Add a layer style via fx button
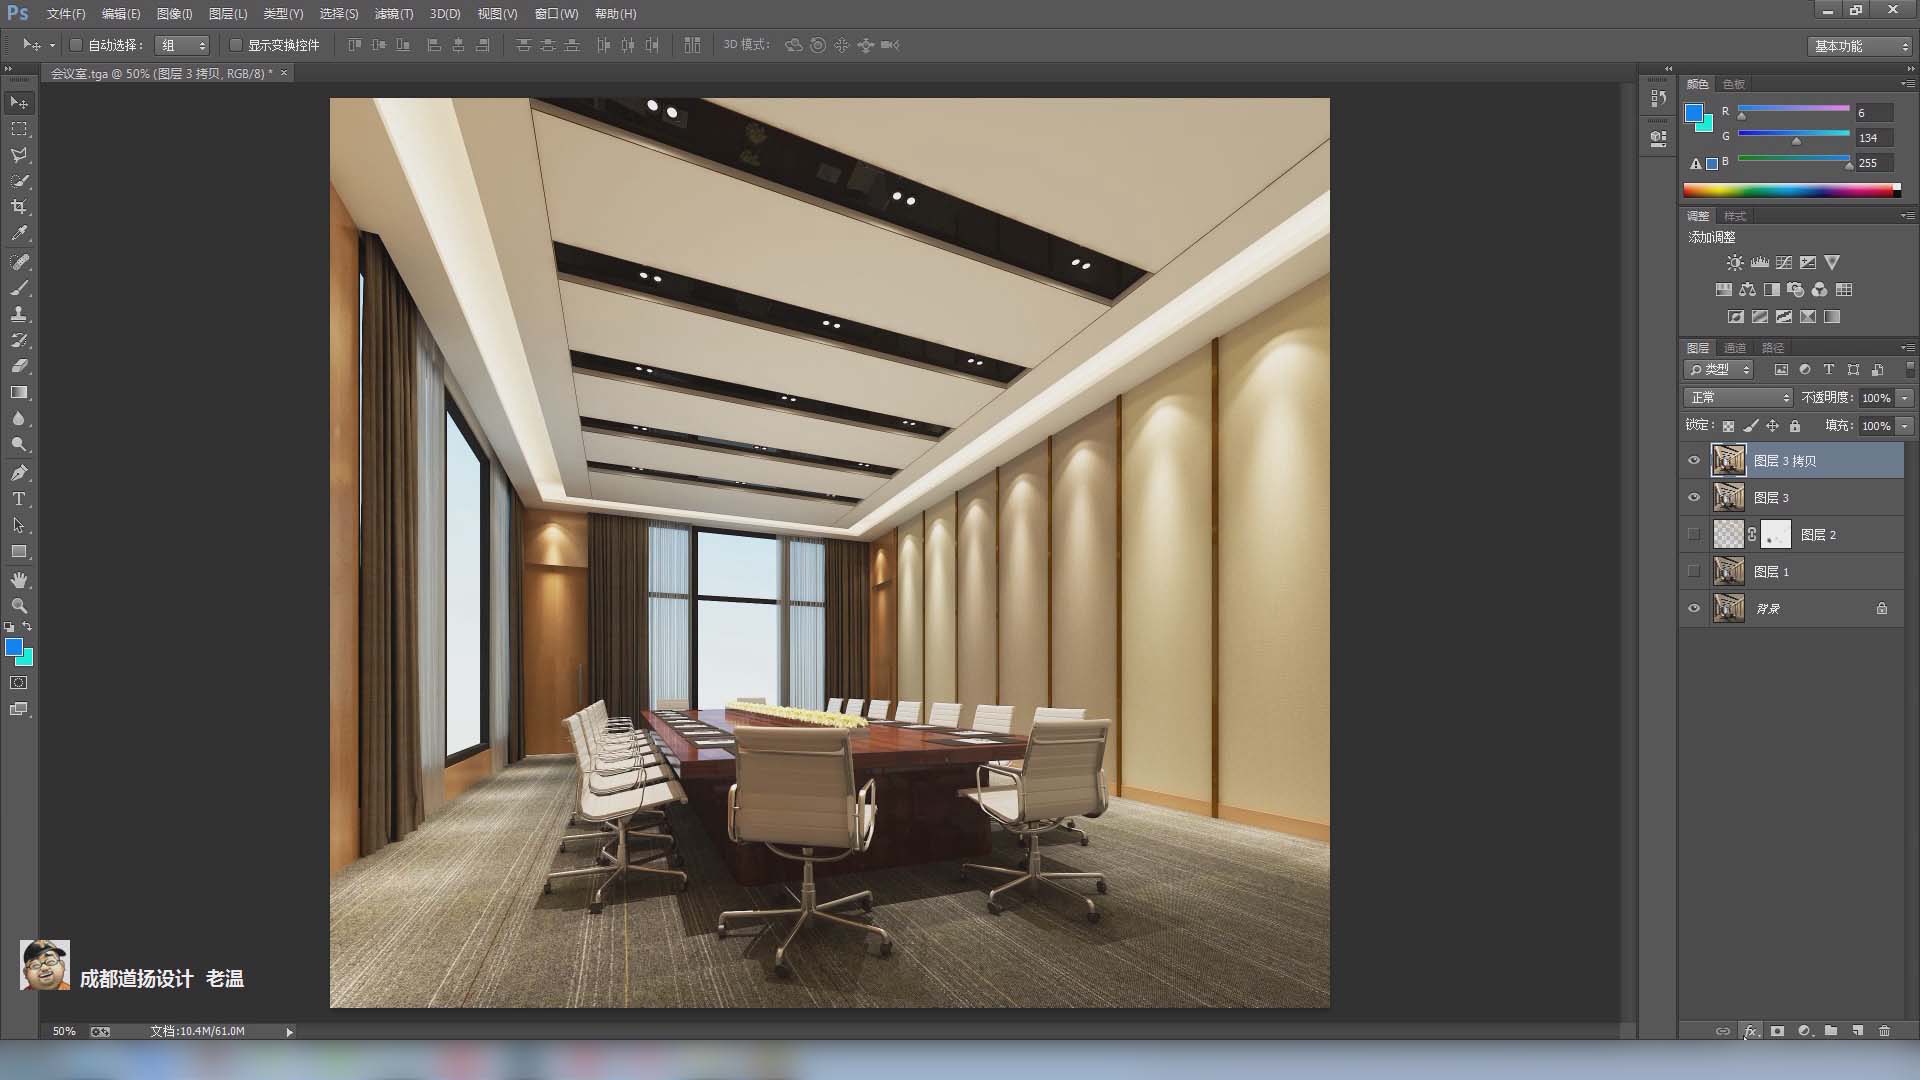1920x1080 pixels. click(1750, 1031)
